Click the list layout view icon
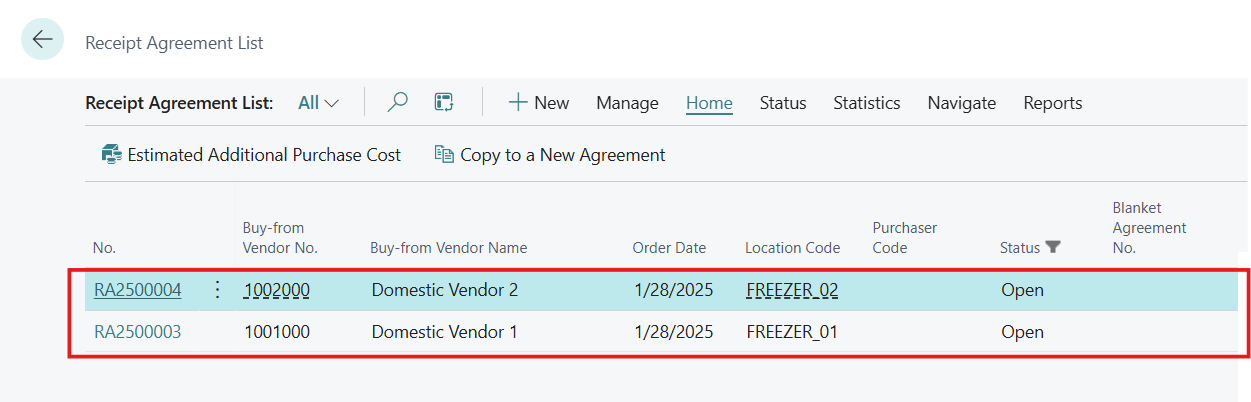Screen dimensions: 1251x402 [x=444, y=102]
